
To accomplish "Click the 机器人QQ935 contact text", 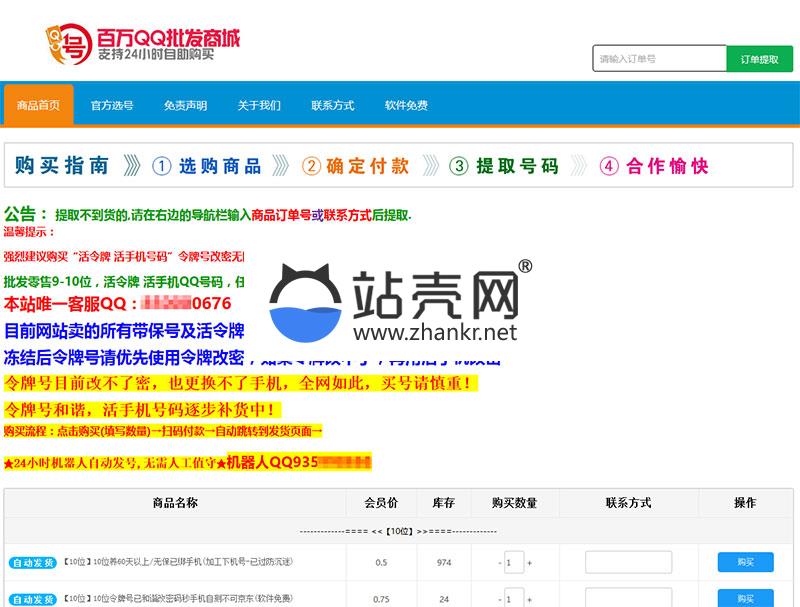I will [298, 463].
